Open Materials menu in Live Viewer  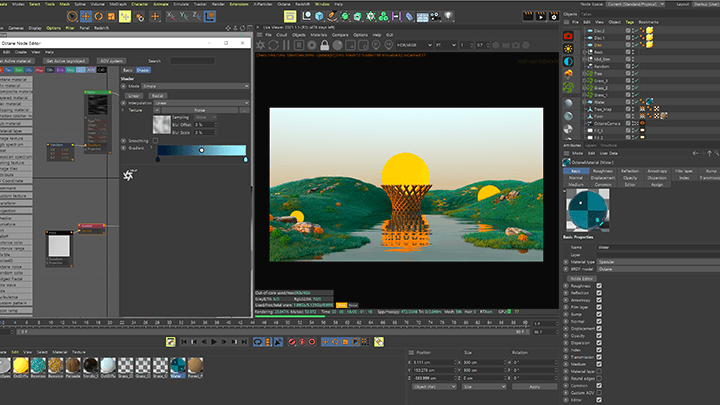pos(319,35)
